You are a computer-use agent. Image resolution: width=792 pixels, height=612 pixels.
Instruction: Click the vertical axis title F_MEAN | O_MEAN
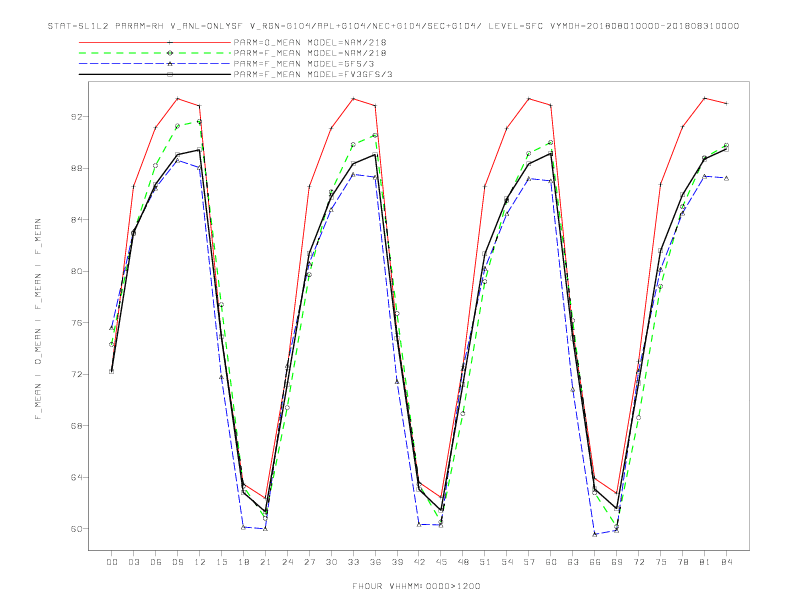pos(38,319)
